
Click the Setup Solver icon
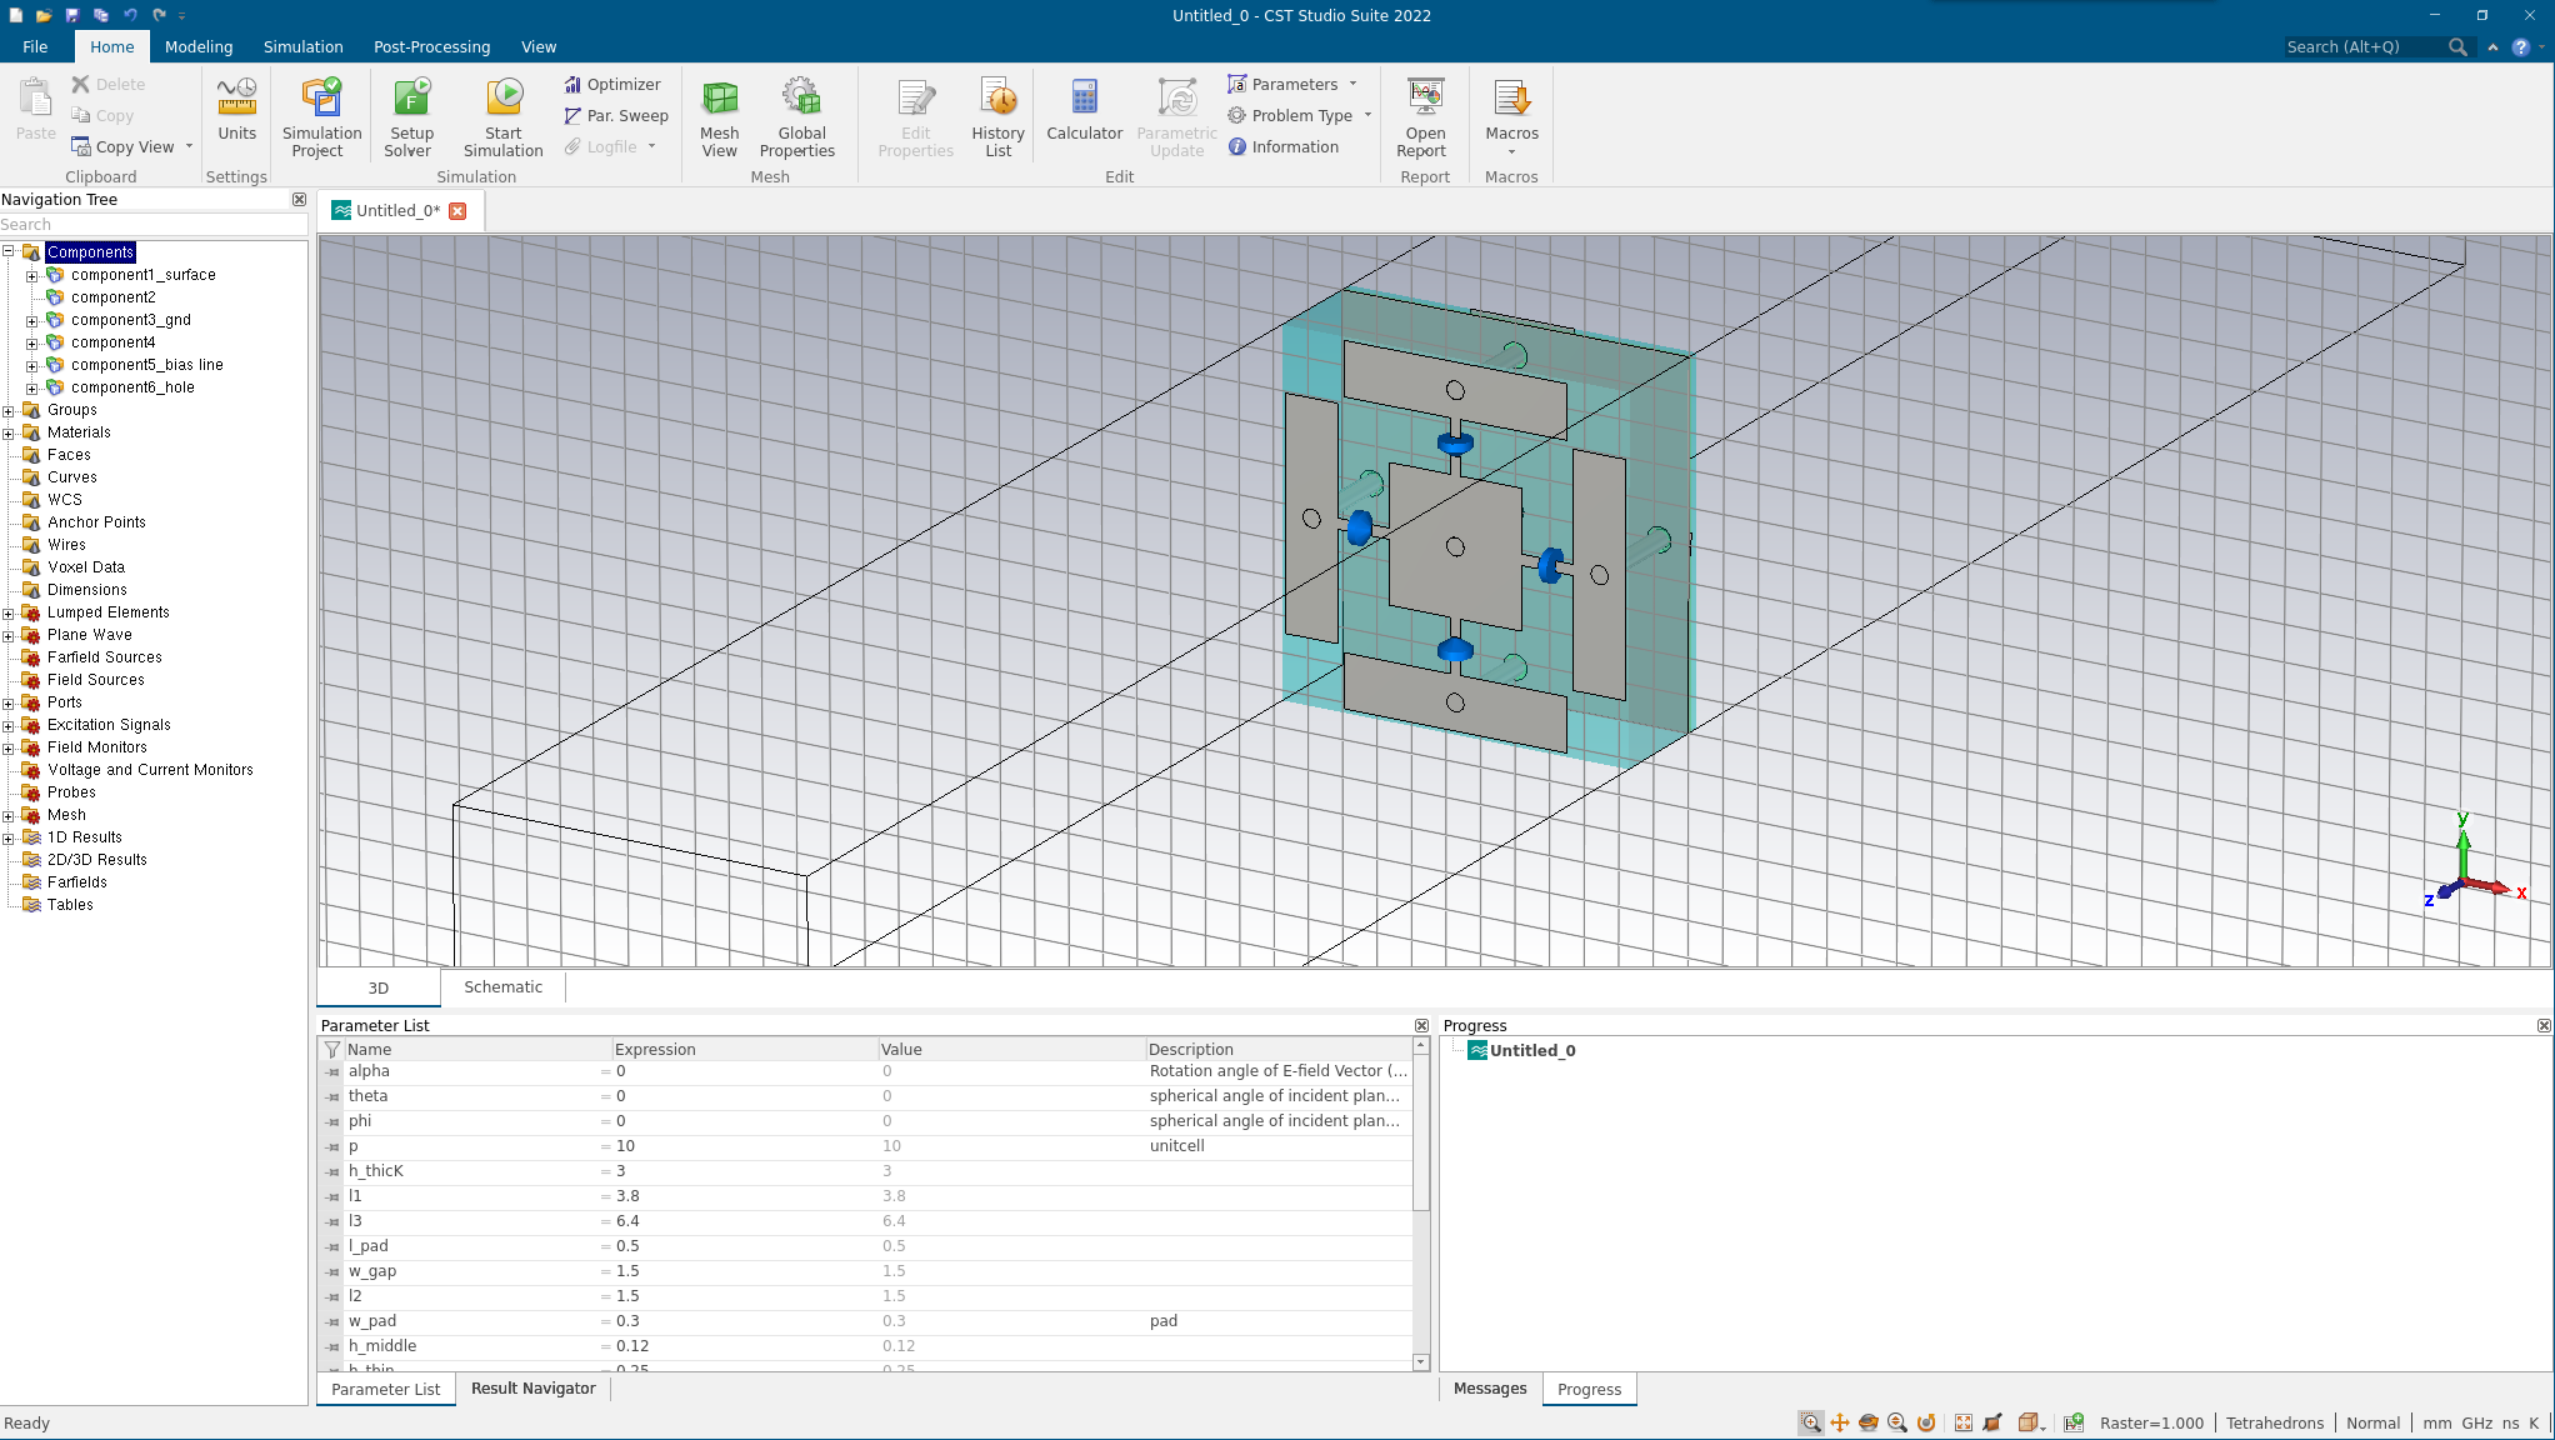click(410, 118)
